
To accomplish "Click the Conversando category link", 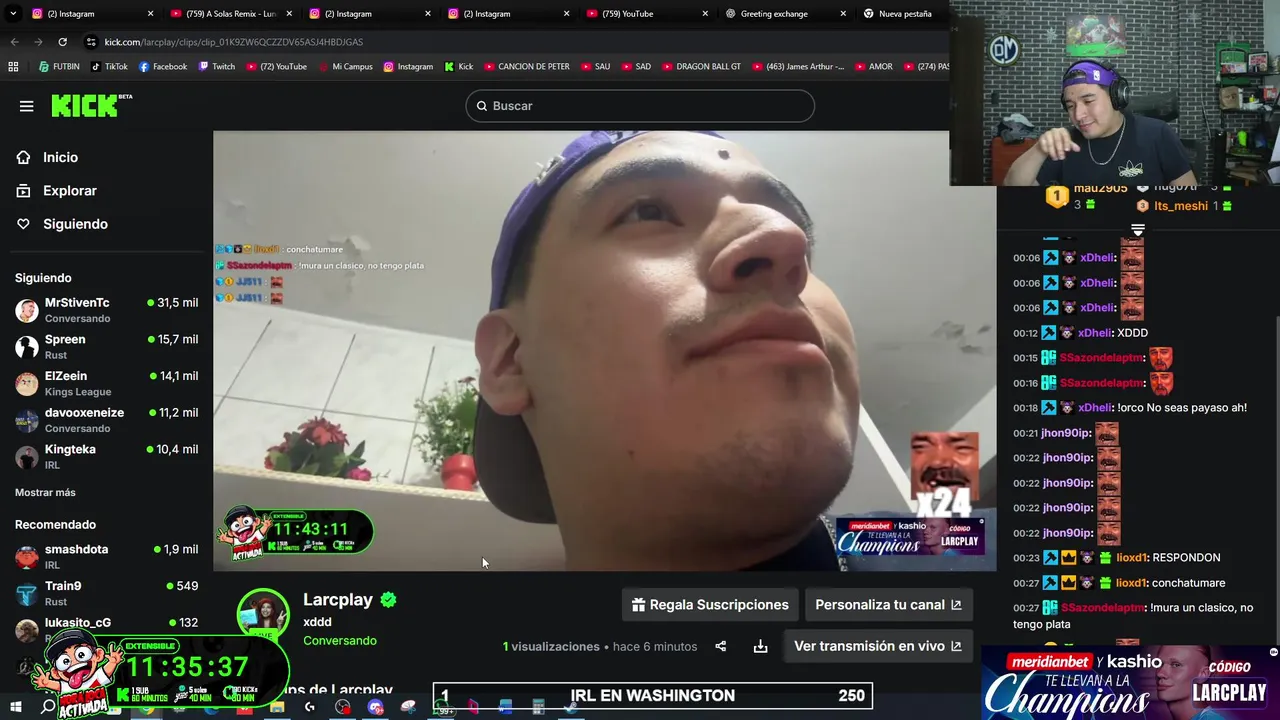I will pyautogui.click(x=340, y=640).
